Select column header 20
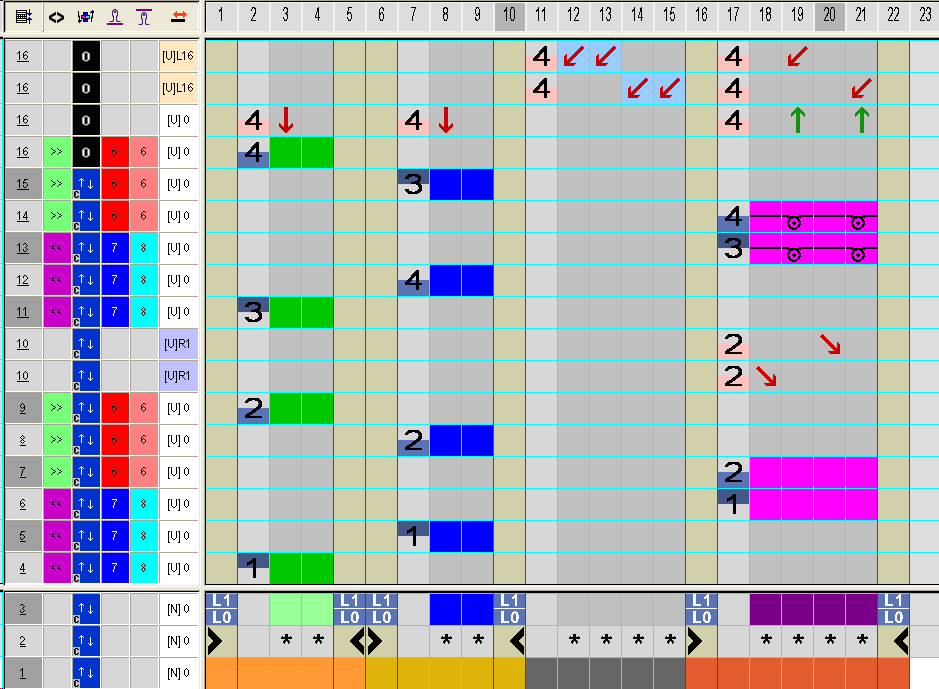This screenshot has width=939, height=689. tap(829, 17)
